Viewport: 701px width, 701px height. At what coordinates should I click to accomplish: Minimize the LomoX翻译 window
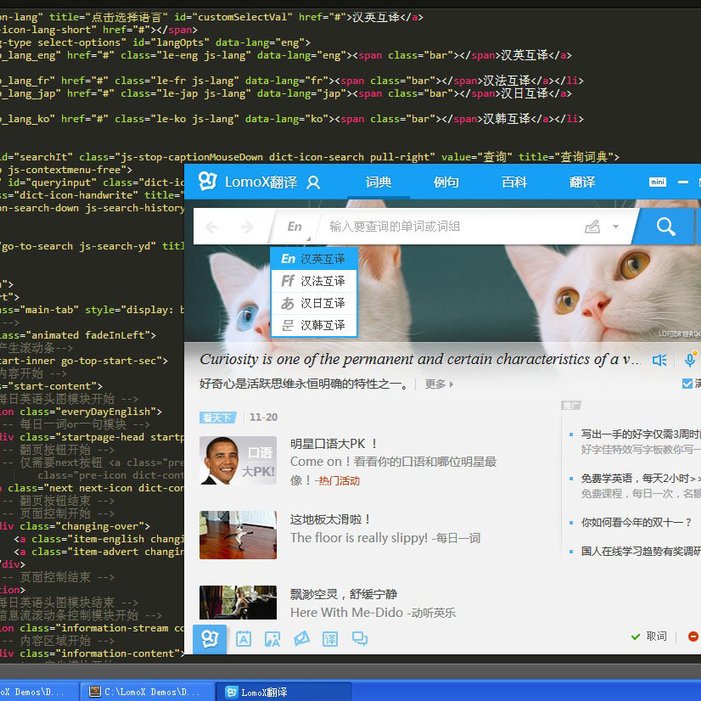(683, 182)
